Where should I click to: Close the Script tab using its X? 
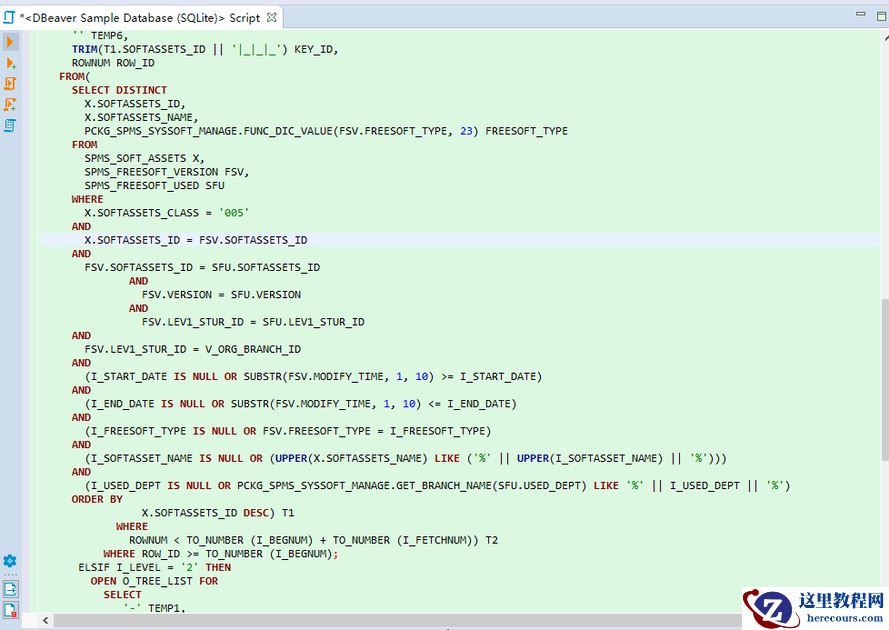[272, 17]
